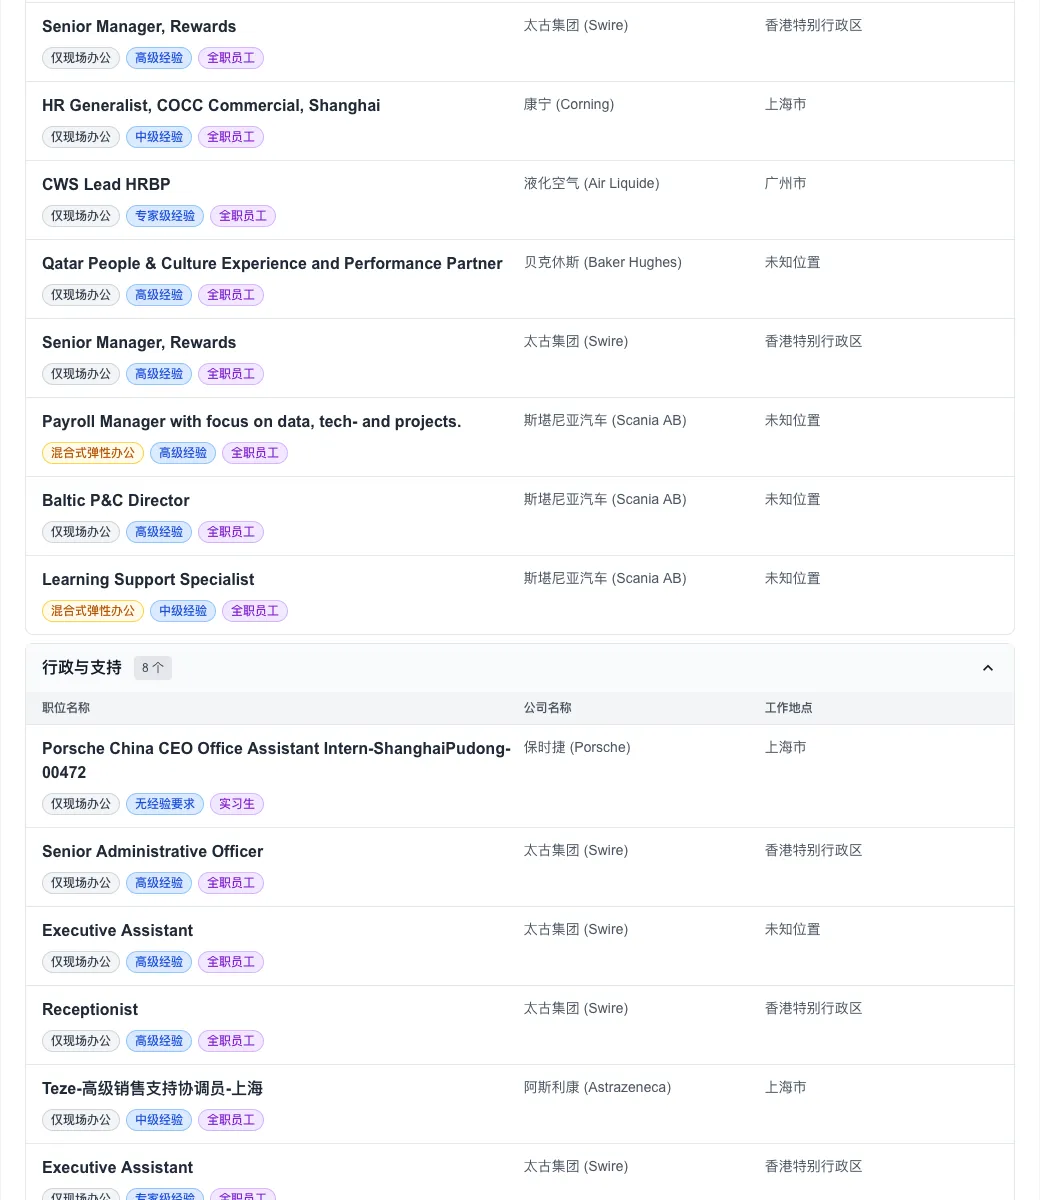Image resolution: width=1040 pixels, height=1200 pixels.
Task: Click the Baltic P&C Director job title
Action: coord(116,501)
